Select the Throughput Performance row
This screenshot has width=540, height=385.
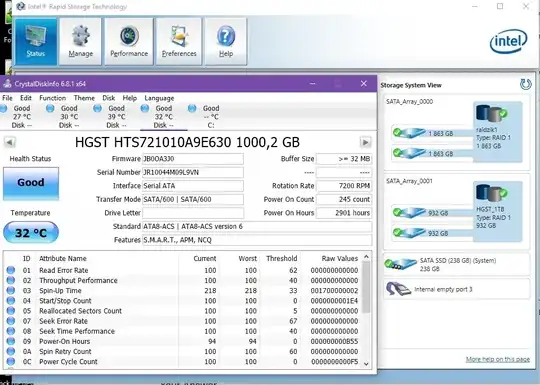(x=183, y=280)
